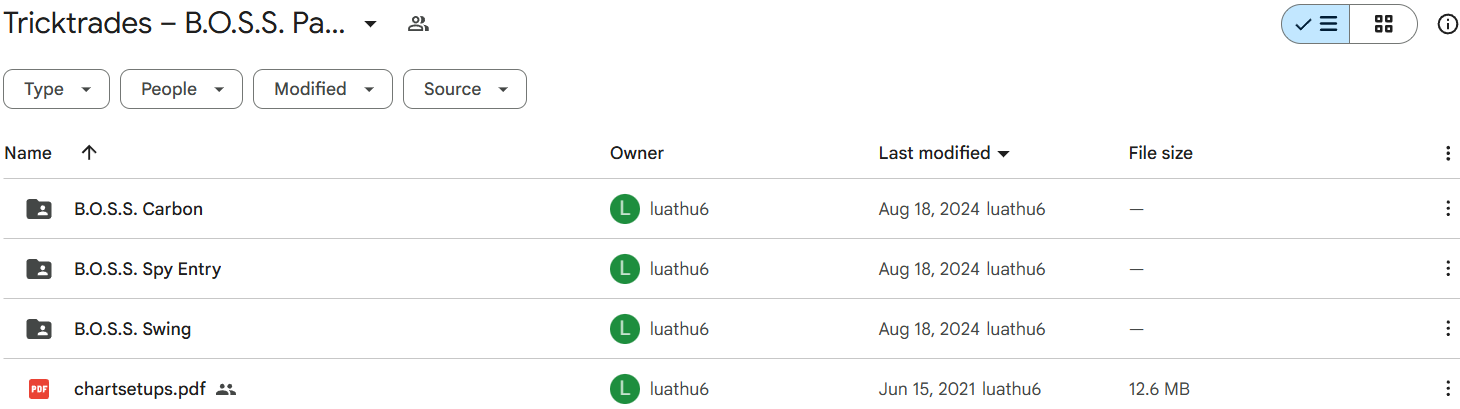The width and height of the screenshot is (1460, 409).
Task: Switch to list layout view
Action: click(1315, 25)
